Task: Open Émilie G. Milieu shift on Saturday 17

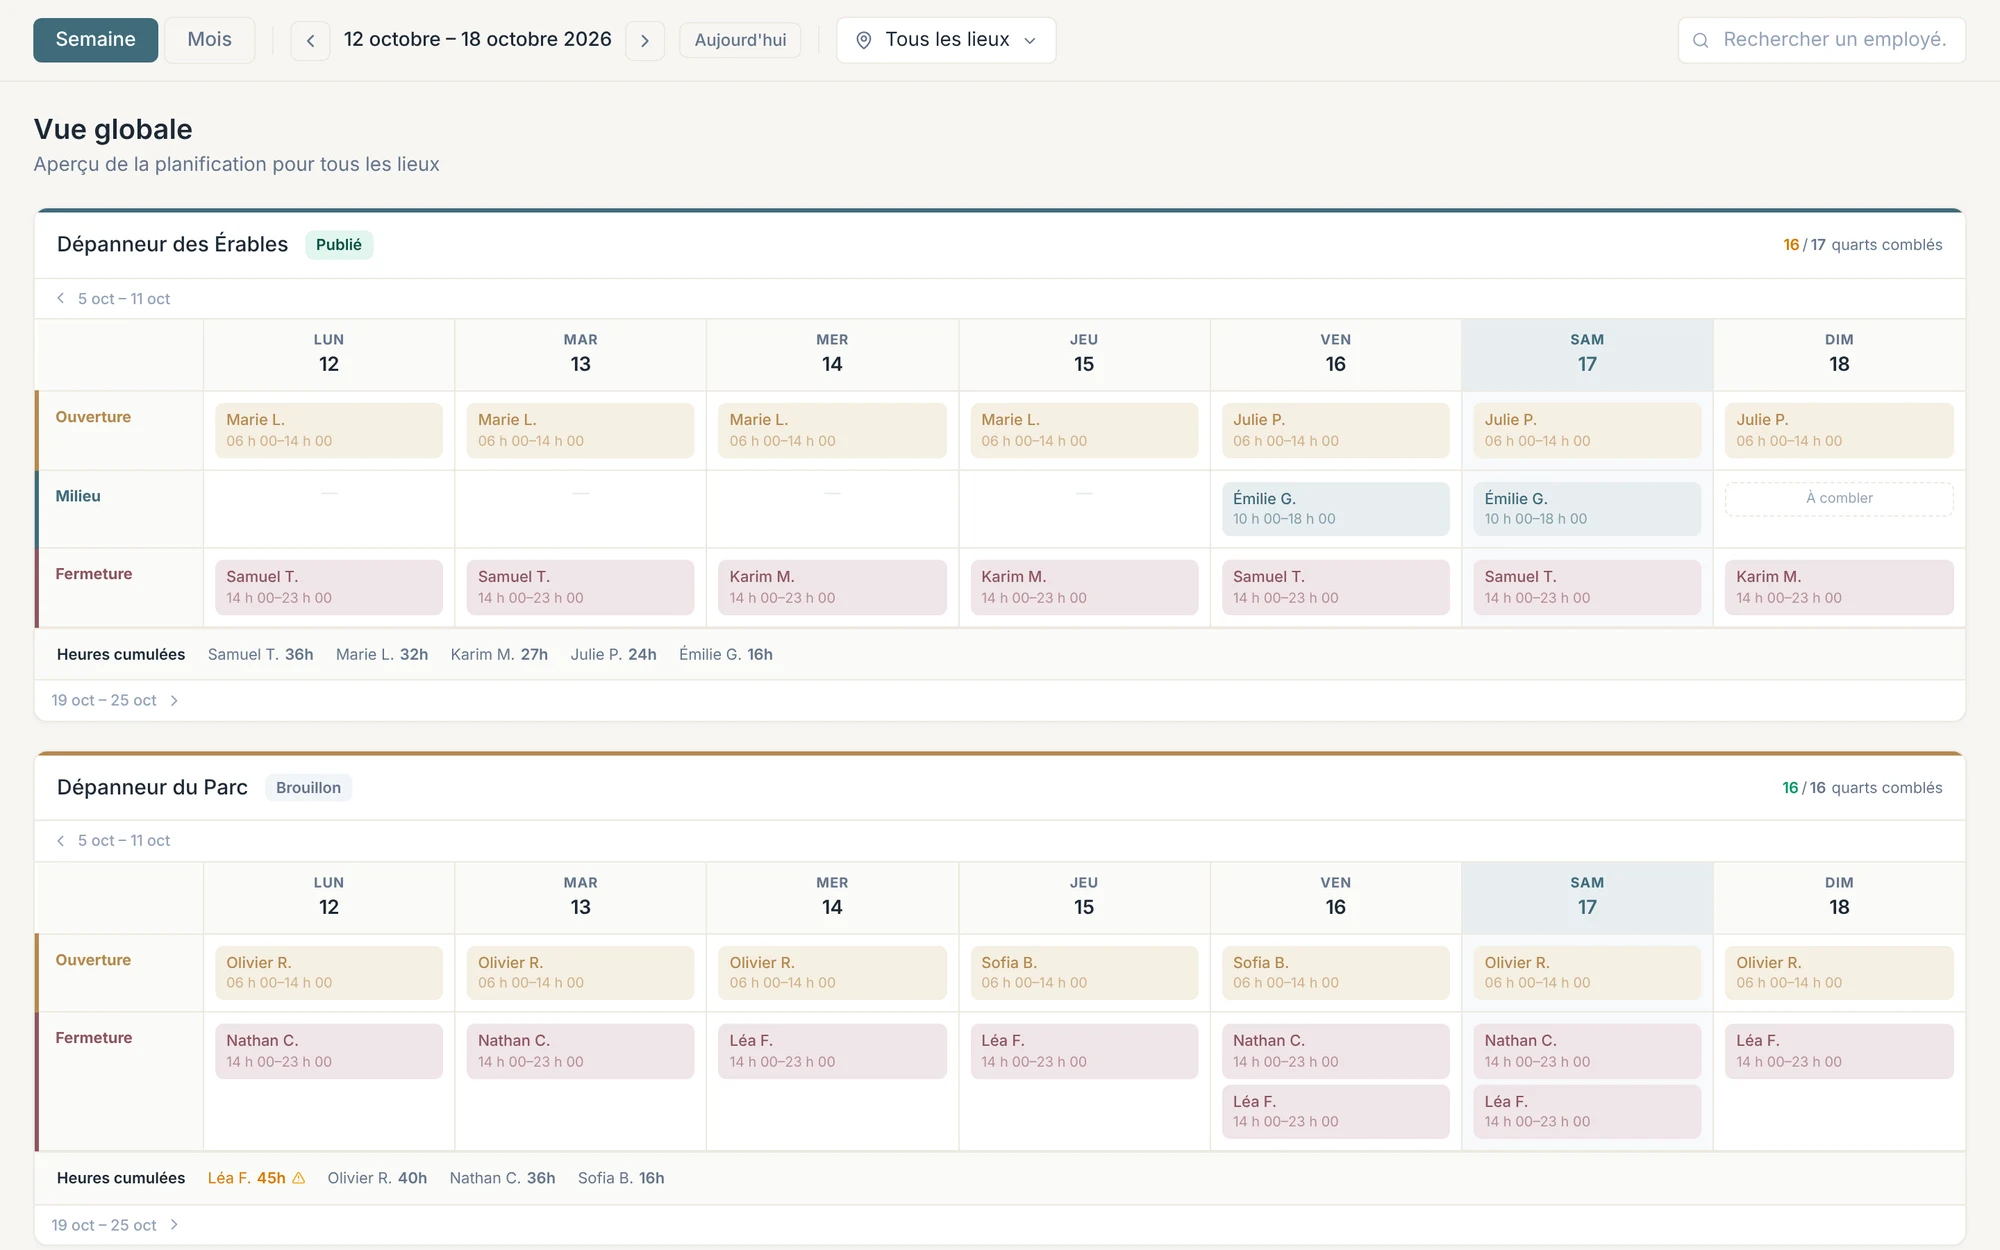Action: point(1587,509)
